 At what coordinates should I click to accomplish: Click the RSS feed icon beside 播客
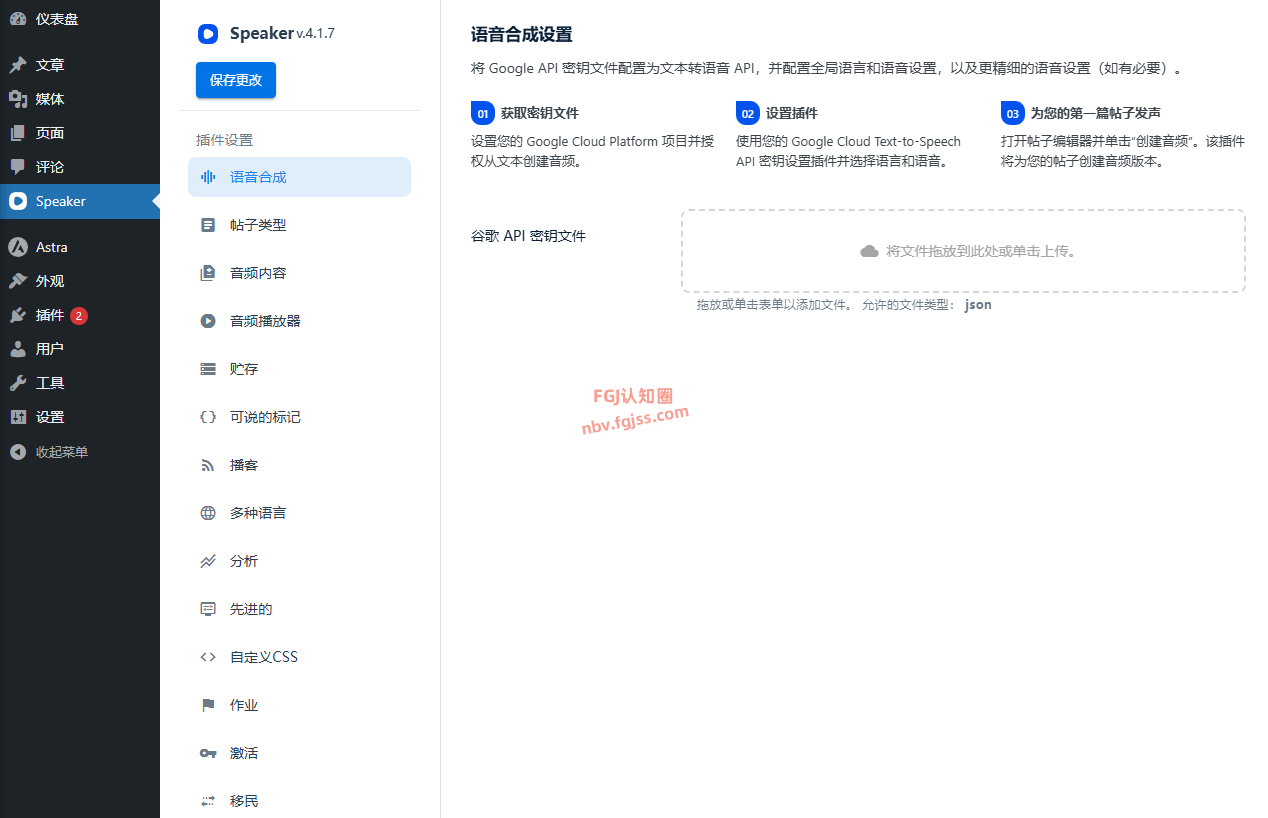(x=208, y=465)
